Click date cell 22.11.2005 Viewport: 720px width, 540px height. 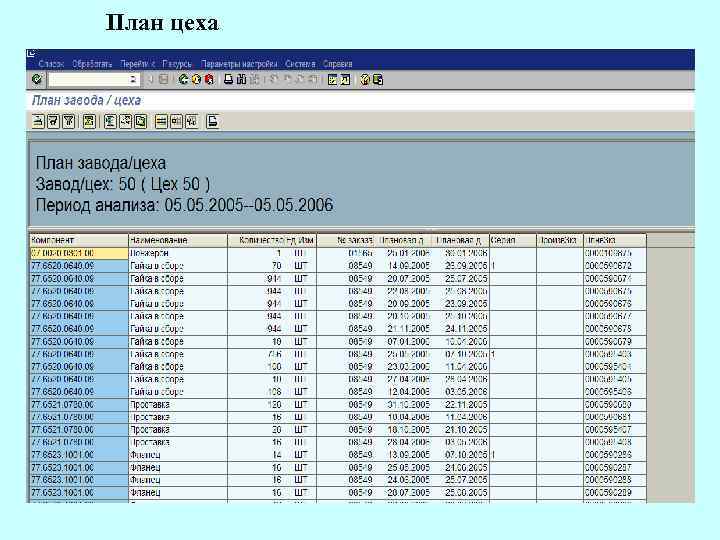pyautogui.click(x=460, y=405)
